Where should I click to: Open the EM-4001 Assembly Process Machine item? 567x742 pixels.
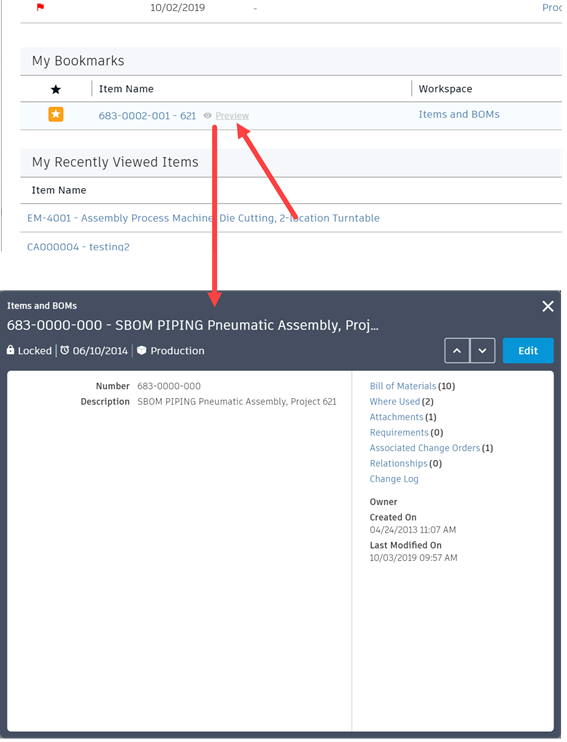(x=203, y=218)
